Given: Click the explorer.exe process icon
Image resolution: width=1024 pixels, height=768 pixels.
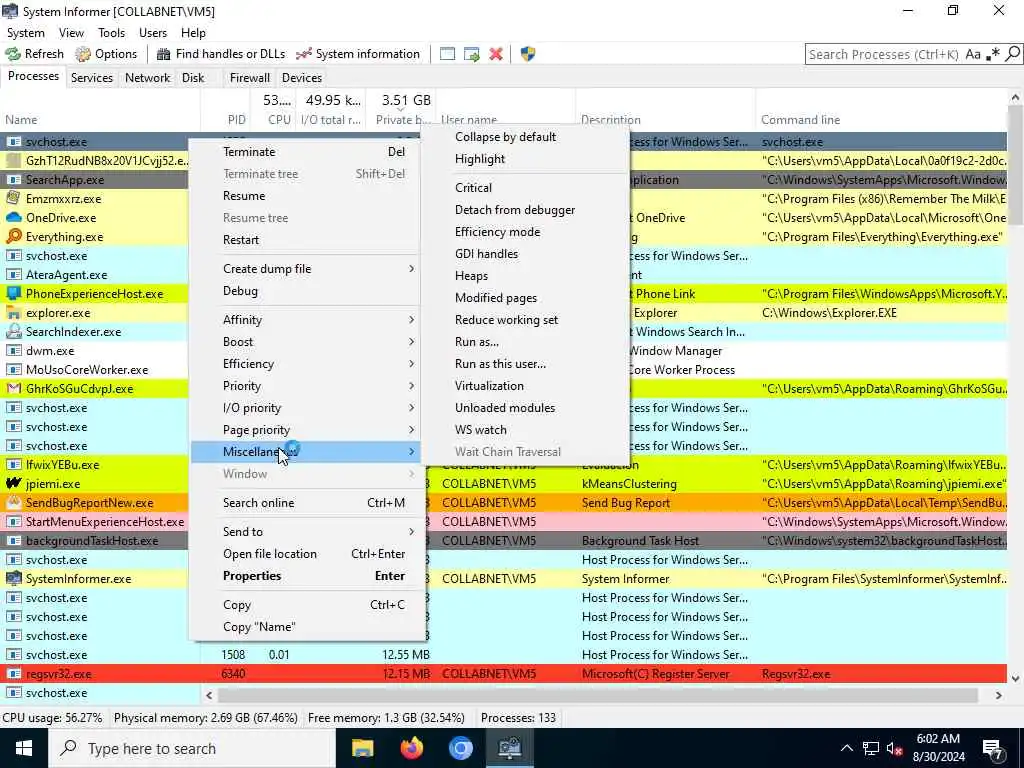Looking at the screenshot, I should pyautogui.click(x=13, y=313).
